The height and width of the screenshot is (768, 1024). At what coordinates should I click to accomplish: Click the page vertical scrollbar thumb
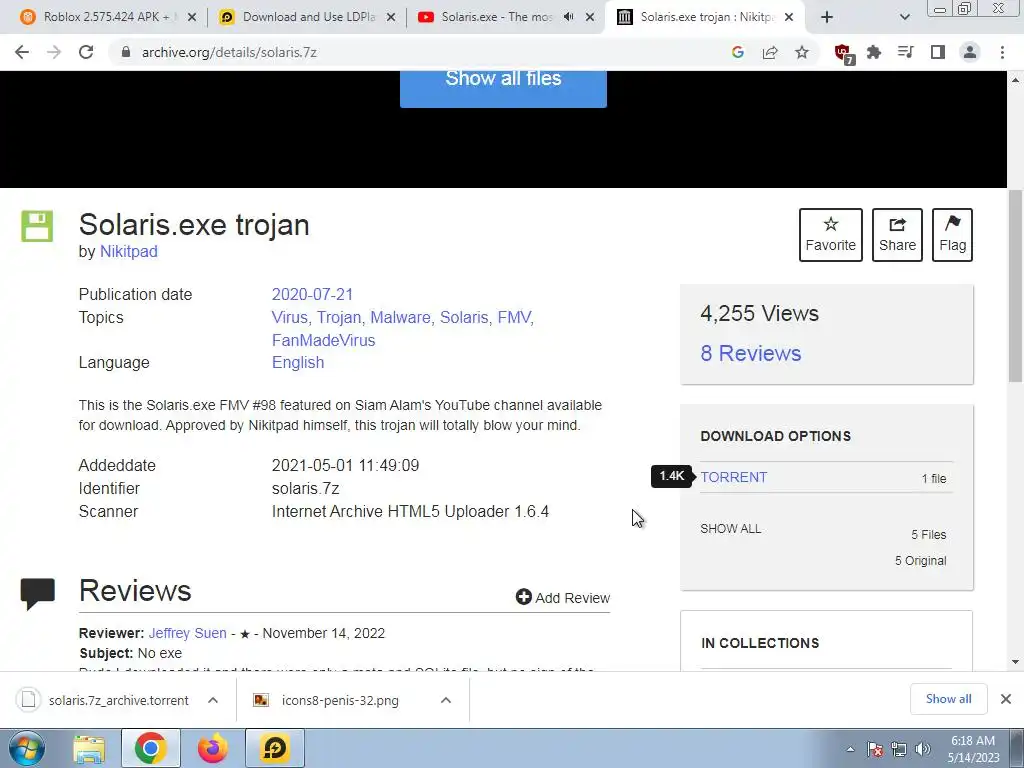[x=1015, y=286]
